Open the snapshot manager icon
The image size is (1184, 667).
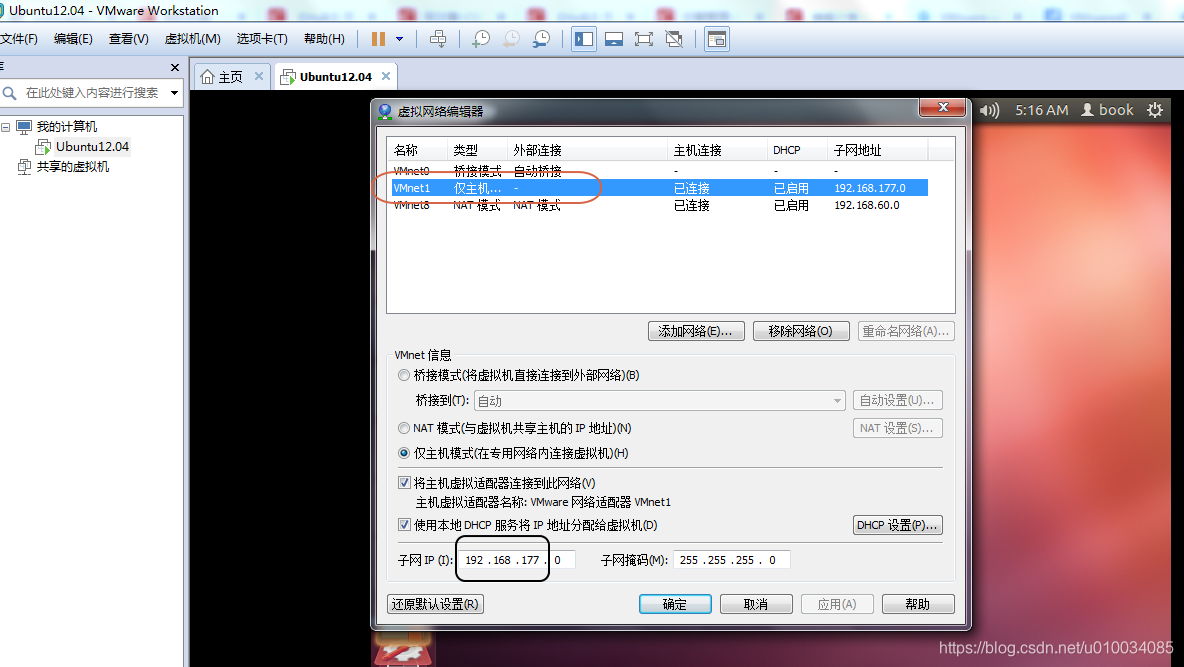(x=541, y=39)
